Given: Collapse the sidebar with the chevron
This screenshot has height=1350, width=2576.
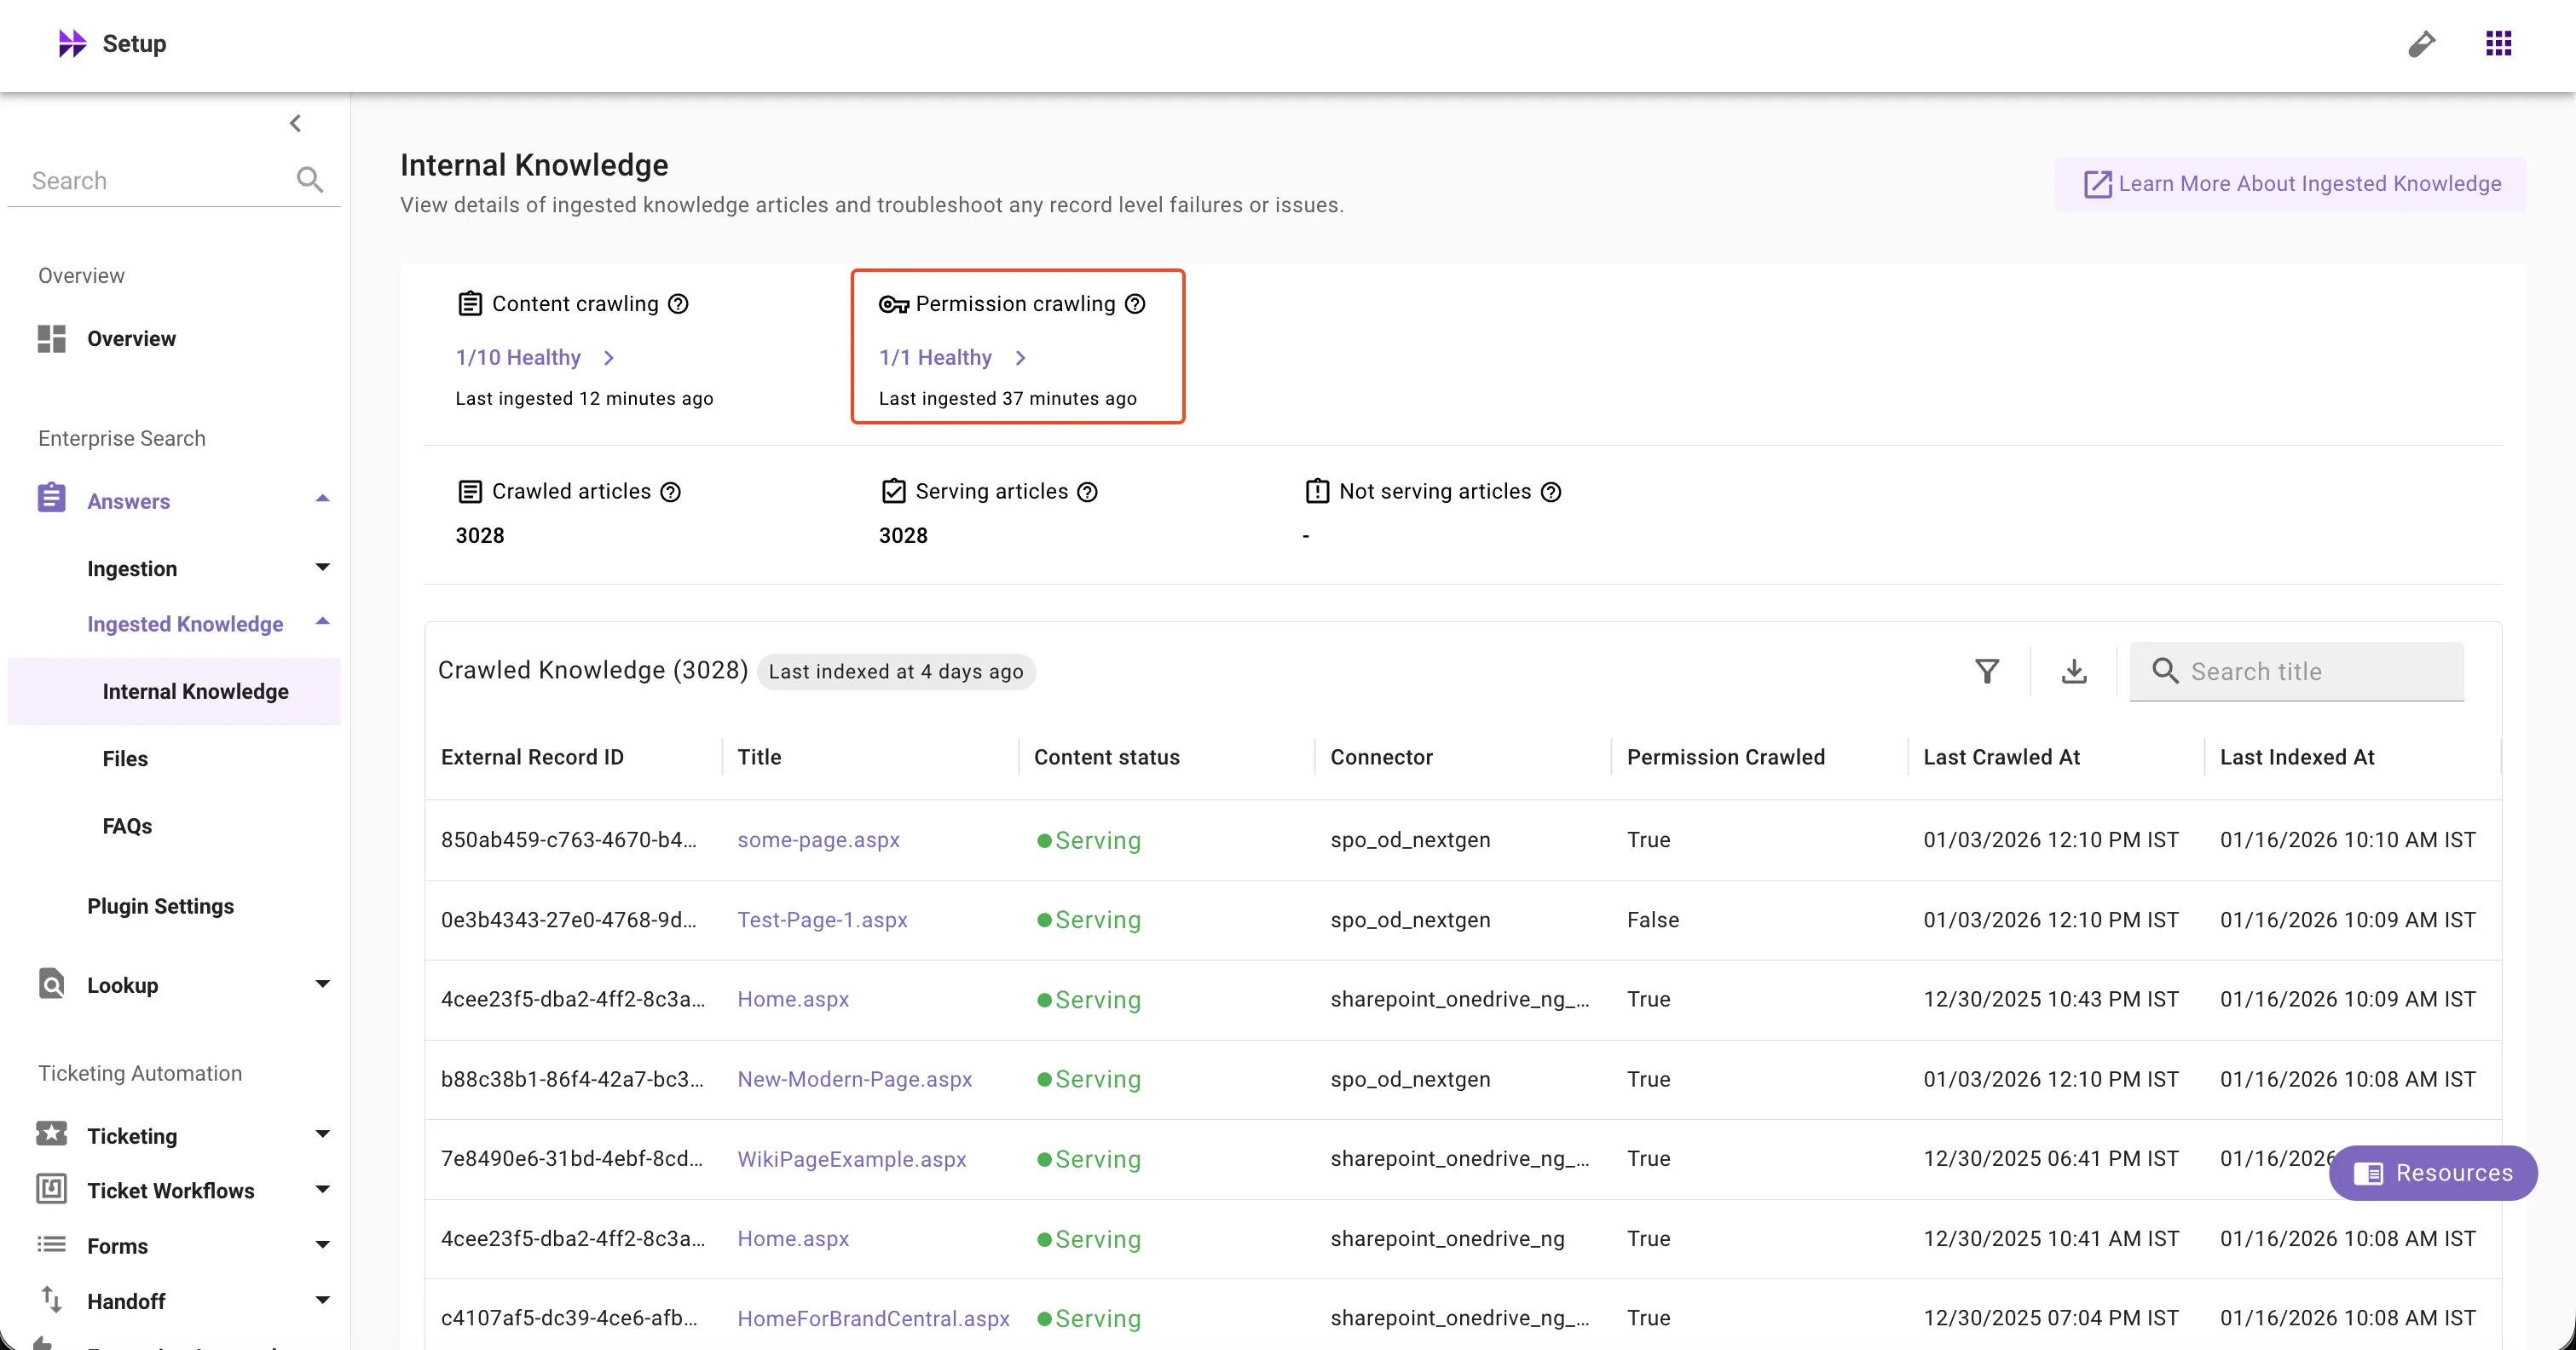Looking at the screenshot, I should point(295,123).
